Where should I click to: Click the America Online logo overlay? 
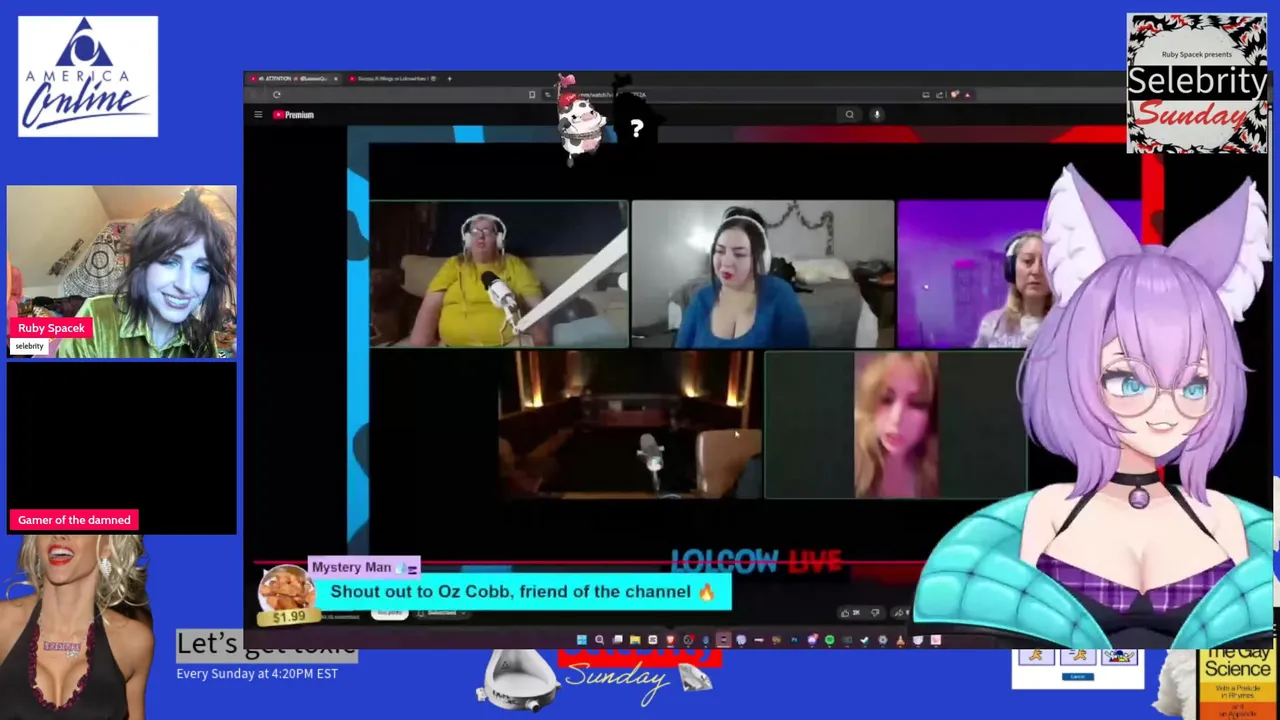click(x=88, y=76)
